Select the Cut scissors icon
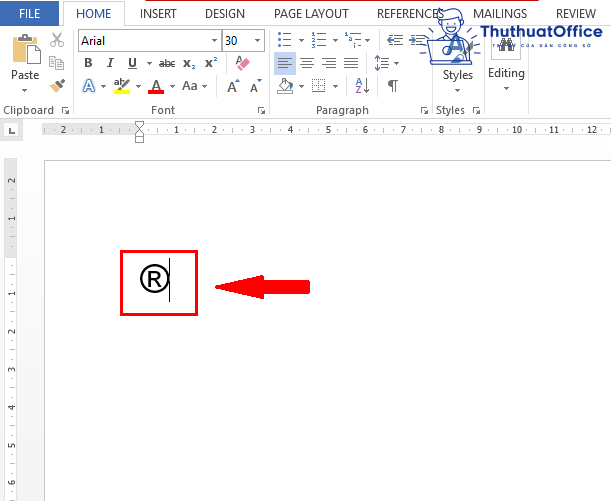This screenshot has width=611, height=501. [57, 41]
